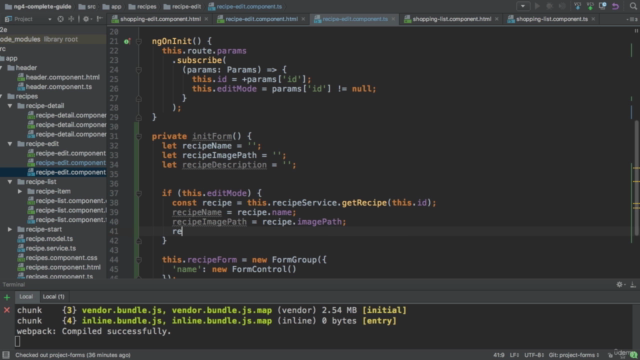Switch to shopping-edit.component.html tab
Screen dimensions: 640x360
coord(160,19)
